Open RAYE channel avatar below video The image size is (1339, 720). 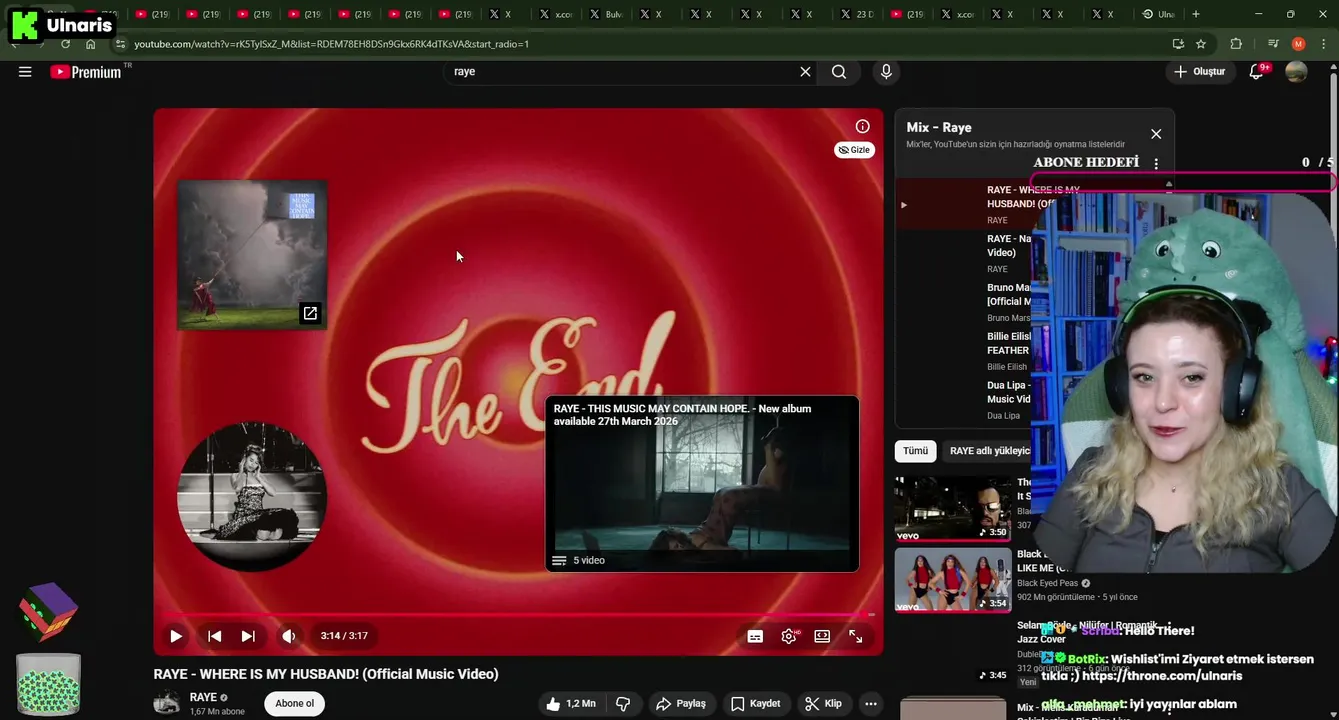(167, 703)
